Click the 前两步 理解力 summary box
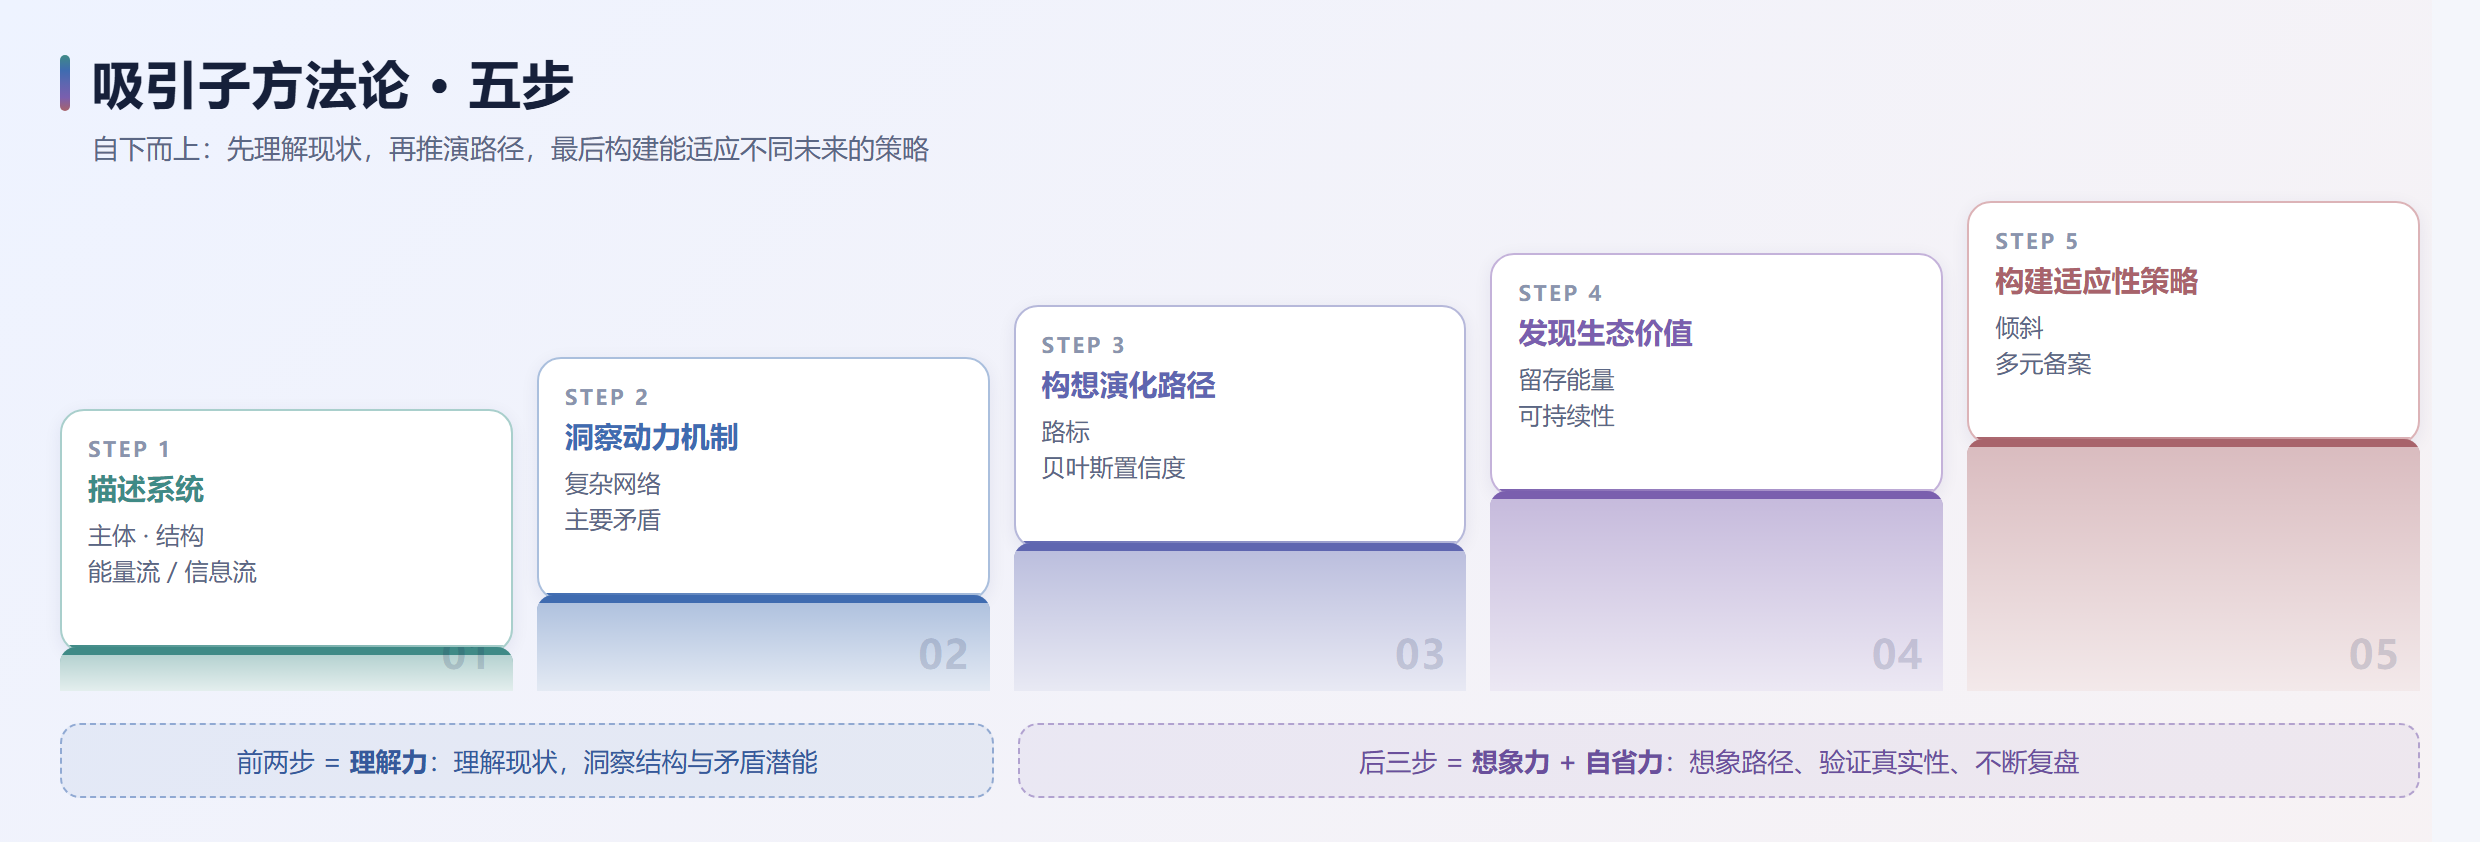Image resolution: width=2480 pixels, height=842 pixels. pyautogui.click(x=527, y=761)
